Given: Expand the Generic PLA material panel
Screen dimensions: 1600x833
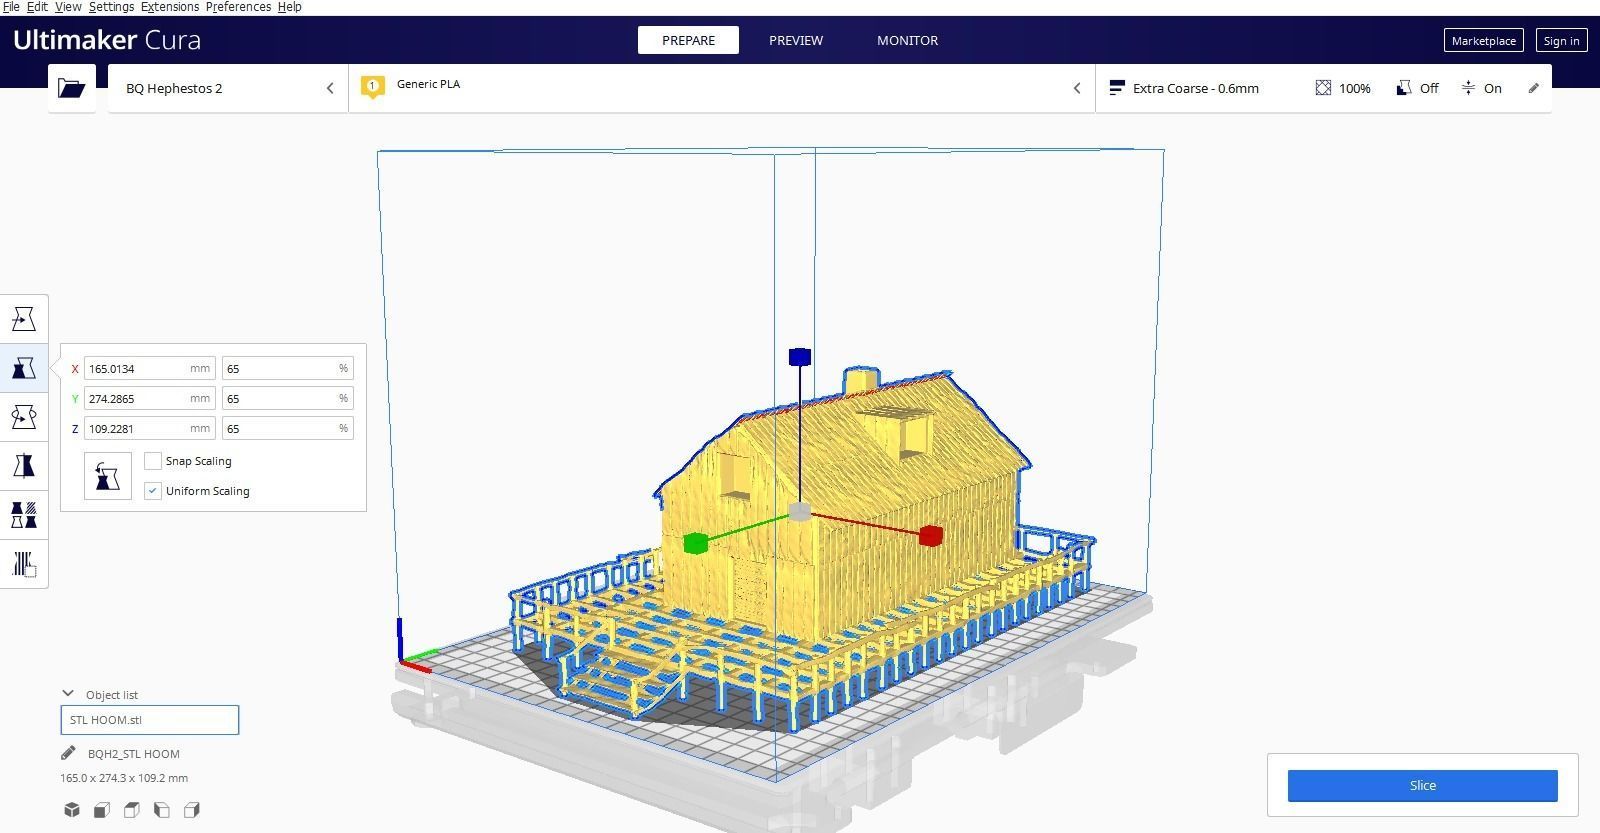Looking at the screenshot, I should pos(722,88).
